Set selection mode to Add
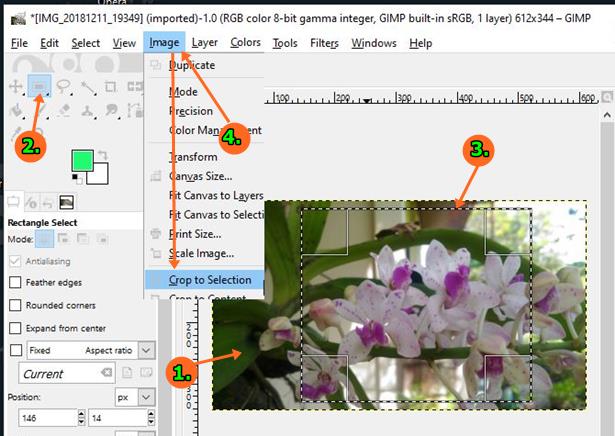Viewport: 615px width, 436px height. [64, 238]
